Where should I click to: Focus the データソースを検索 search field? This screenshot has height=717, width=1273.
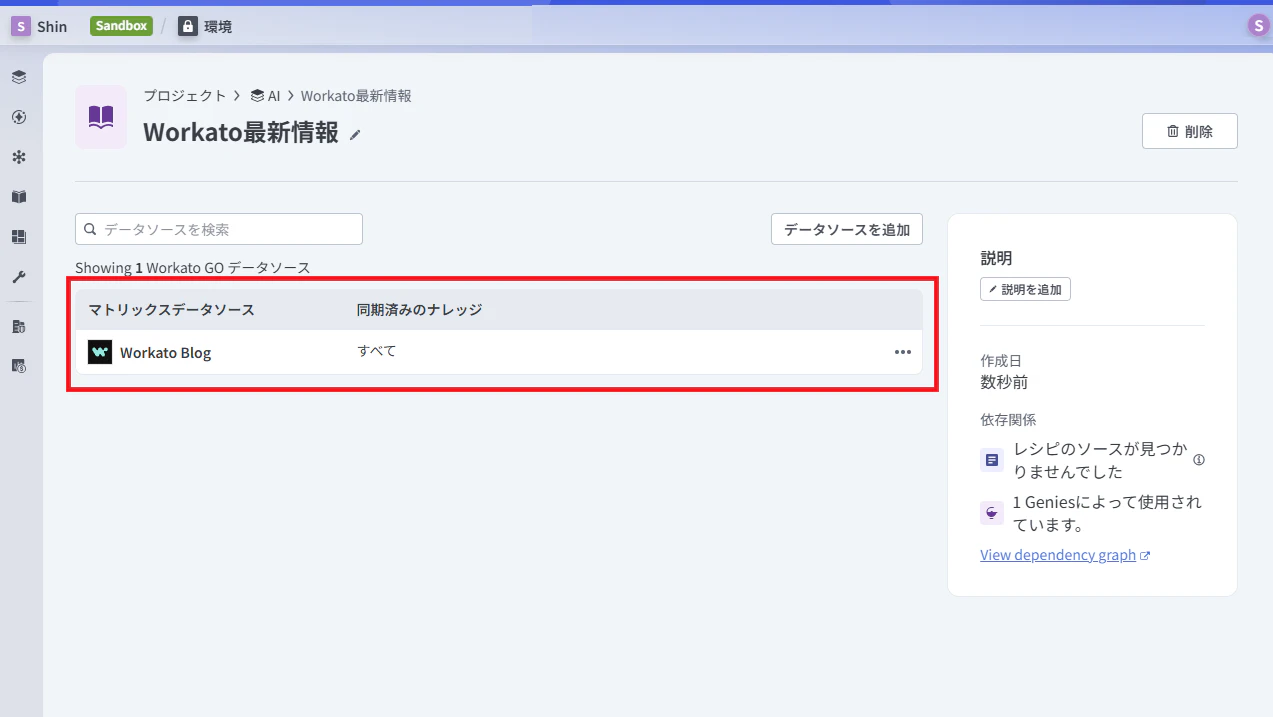click(219, 229)
